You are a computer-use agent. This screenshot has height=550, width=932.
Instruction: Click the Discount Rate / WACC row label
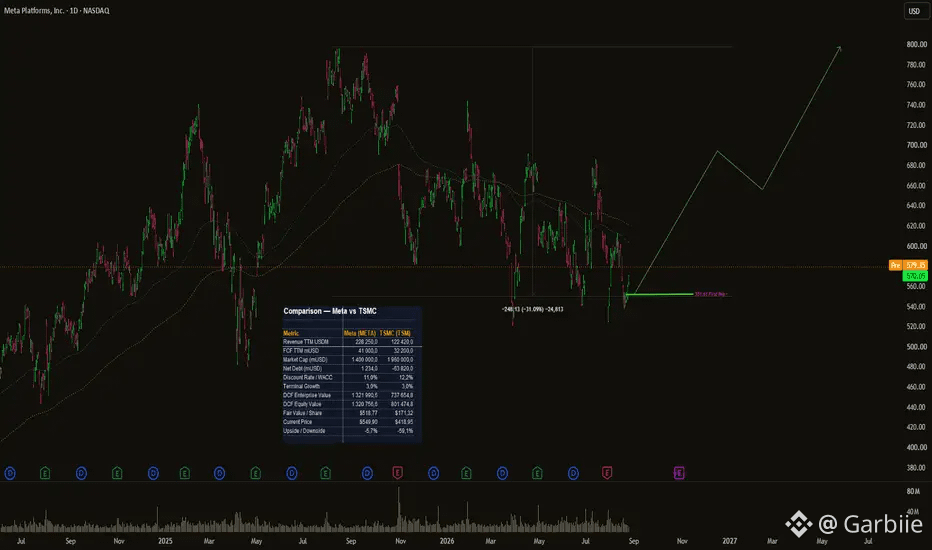[x=308, y=378]
